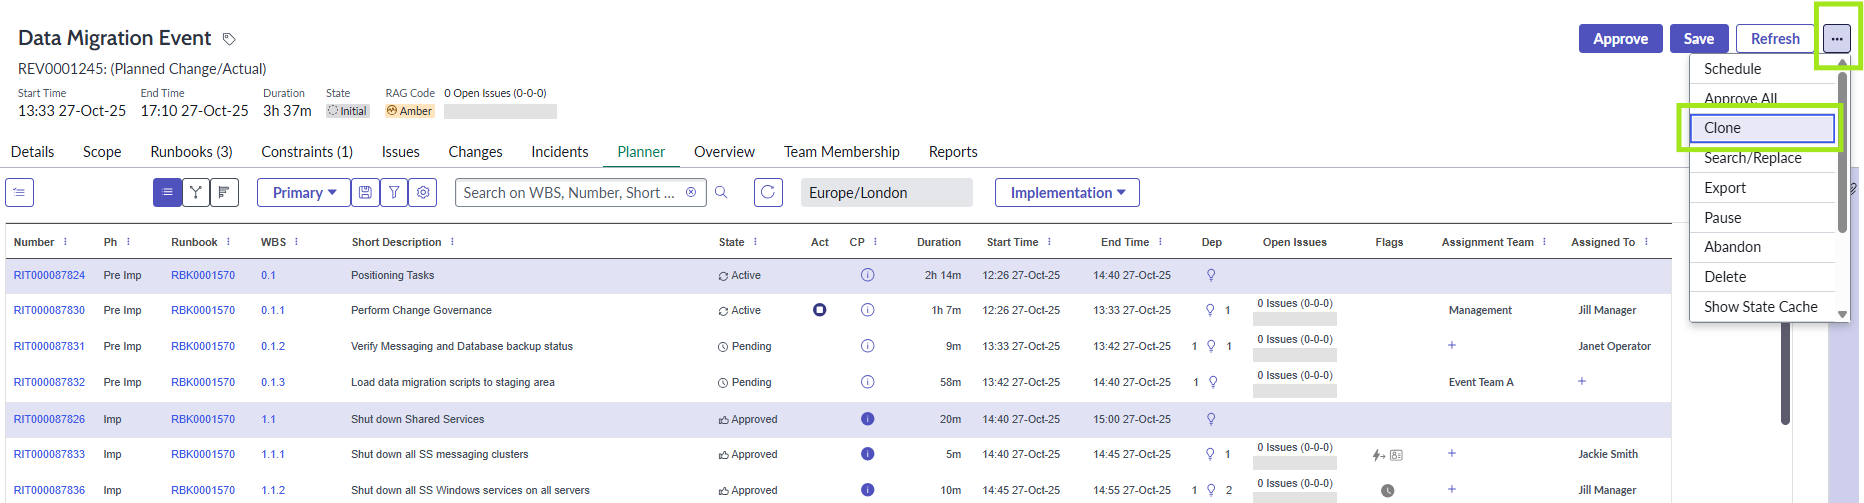The image size is (1864, 503).
Task: Click the stop action icon for Perform Change Governance
Action: (x=819, y=310)
